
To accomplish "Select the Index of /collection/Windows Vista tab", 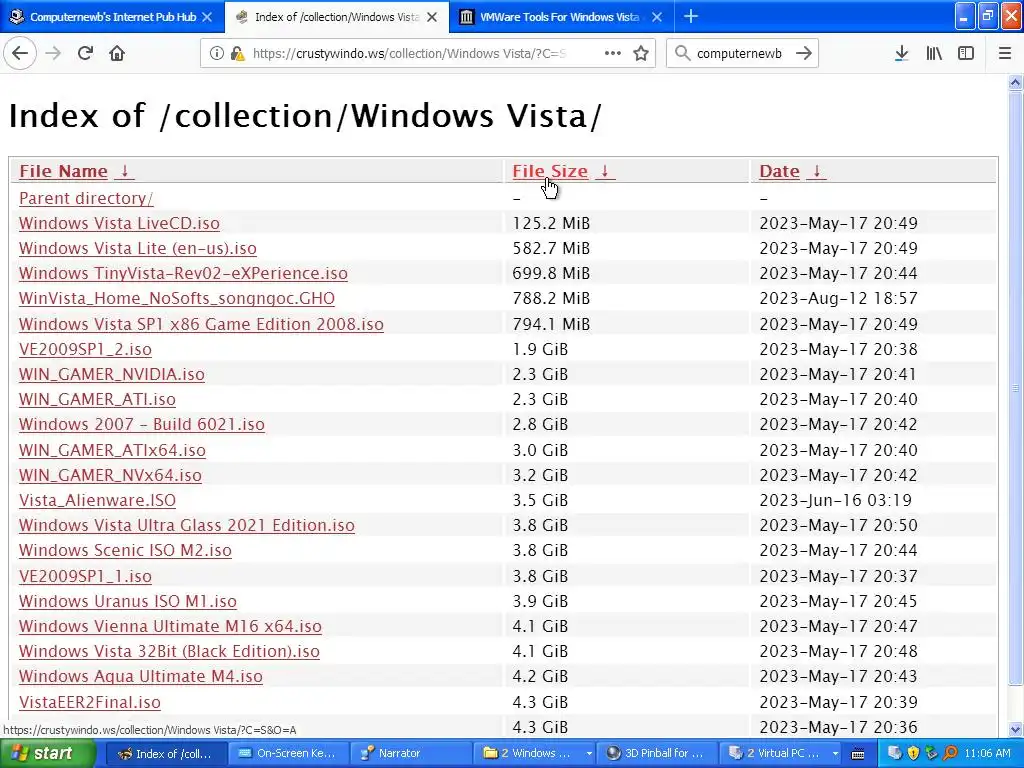I will click(336, 17).
